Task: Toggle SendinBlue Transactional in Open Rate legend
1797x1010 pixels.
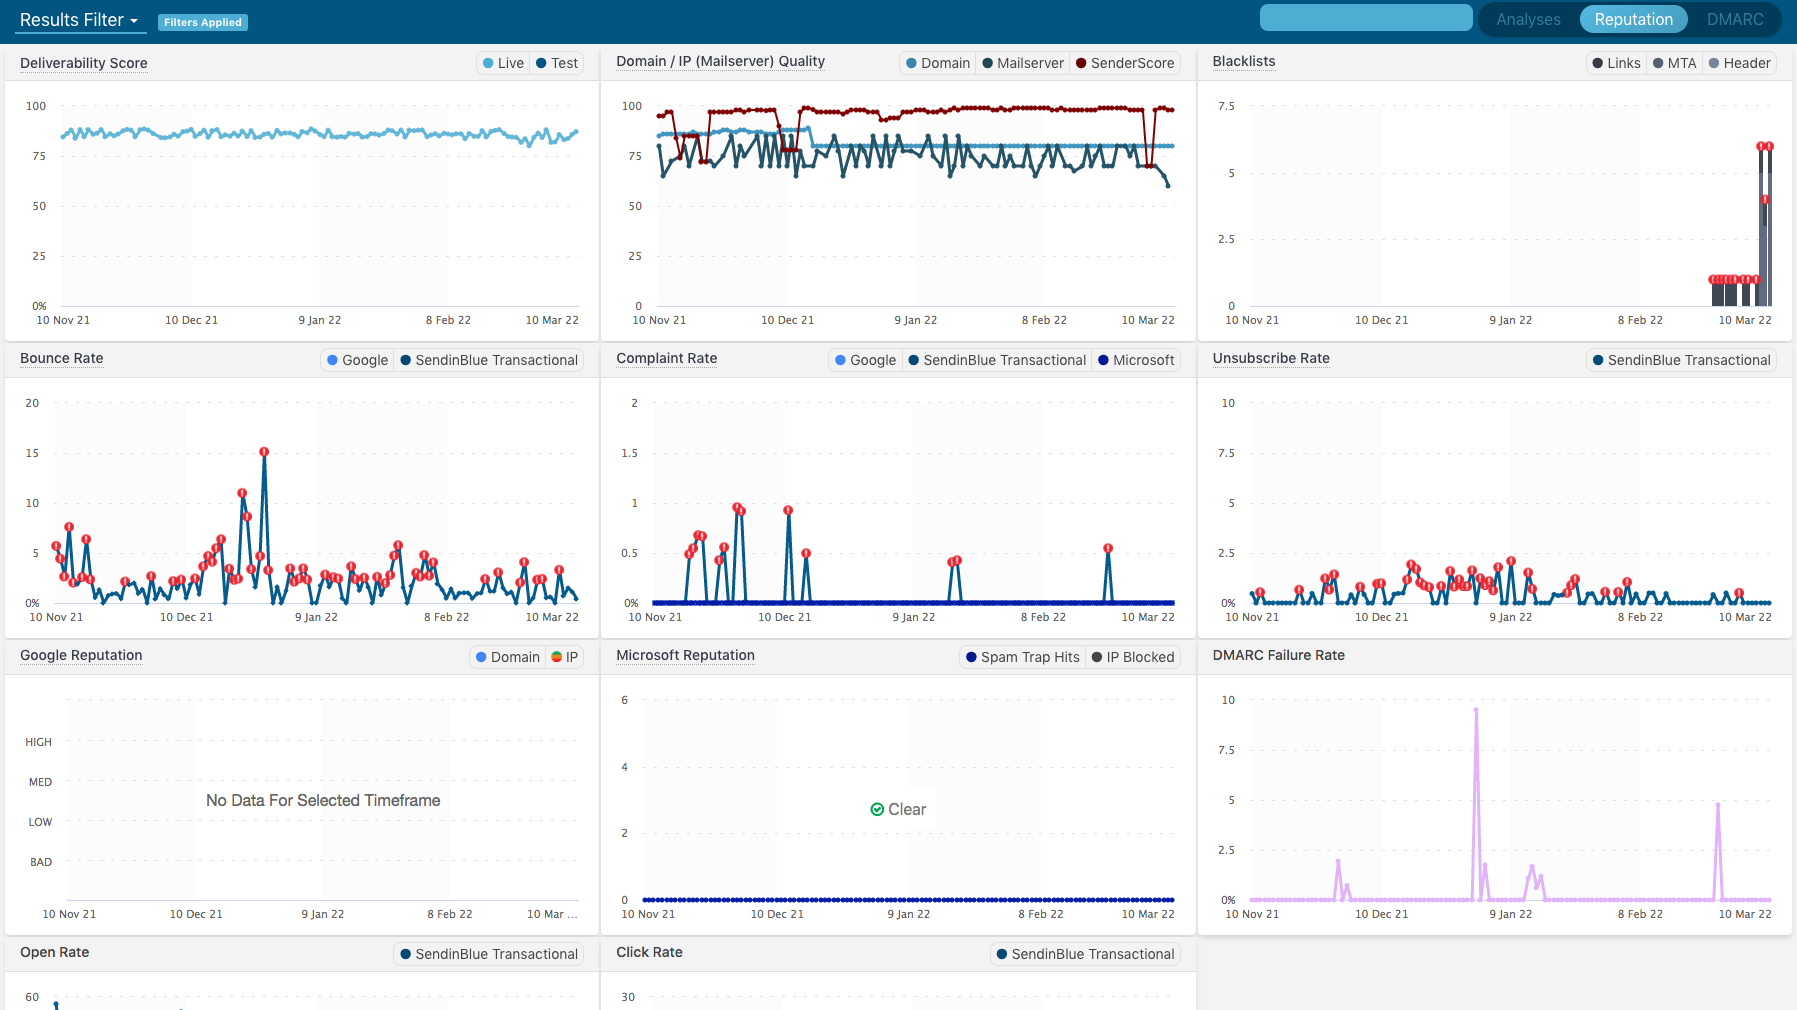Action: click(x=489, y=954)
